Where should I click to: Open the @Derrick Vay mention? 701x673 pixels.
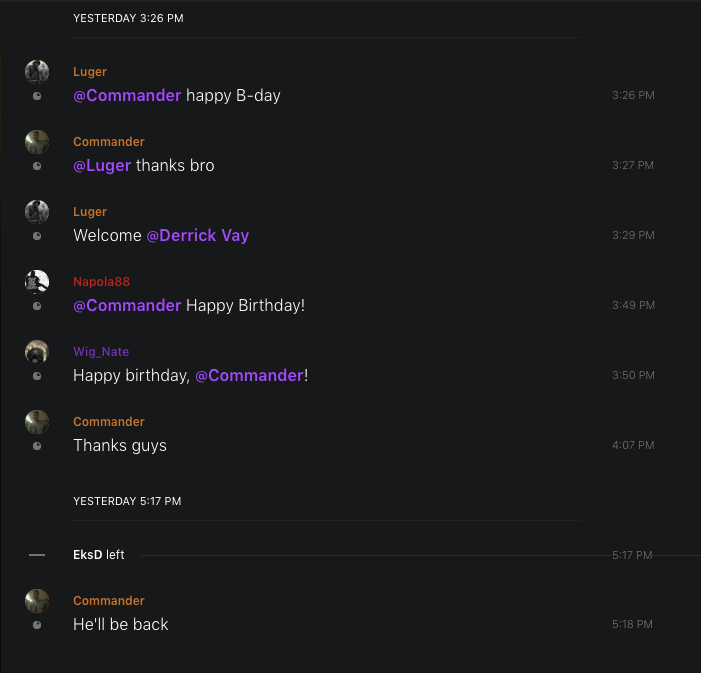198,236
